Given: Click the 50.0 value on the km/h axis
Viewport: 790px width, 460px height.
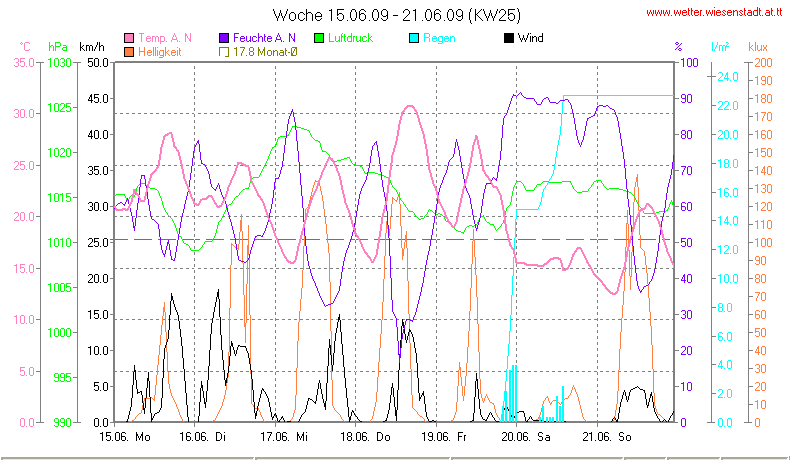Looking at the screenshot, I should [98, 63].
